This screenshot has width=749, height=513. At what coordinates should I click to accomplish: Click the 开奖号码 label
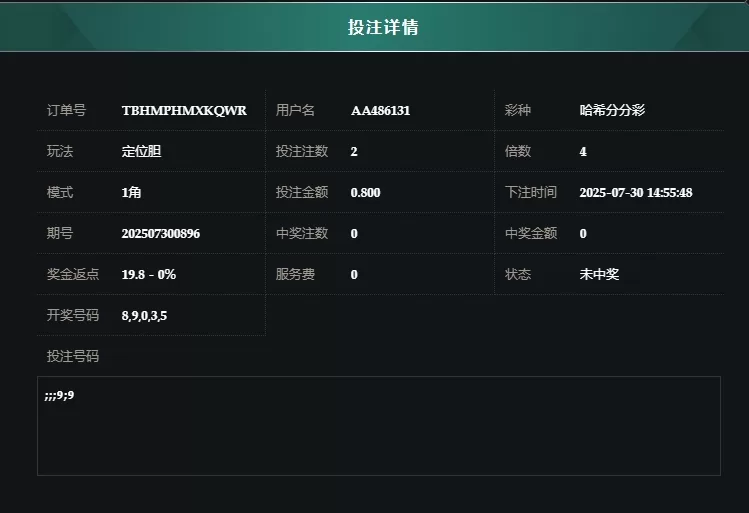73,315
